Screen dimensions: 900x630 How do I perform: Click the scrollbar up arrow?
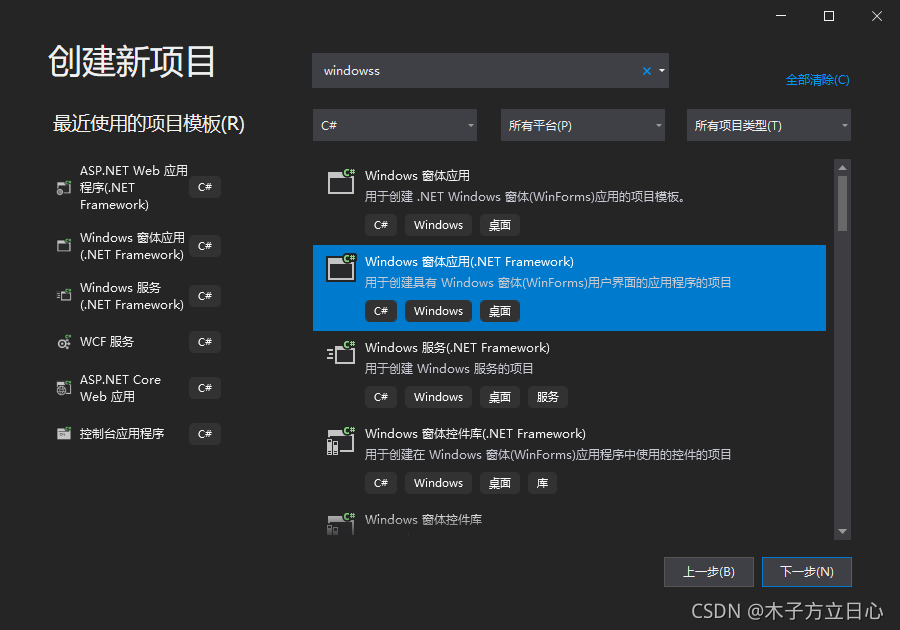tap(843, 168)
